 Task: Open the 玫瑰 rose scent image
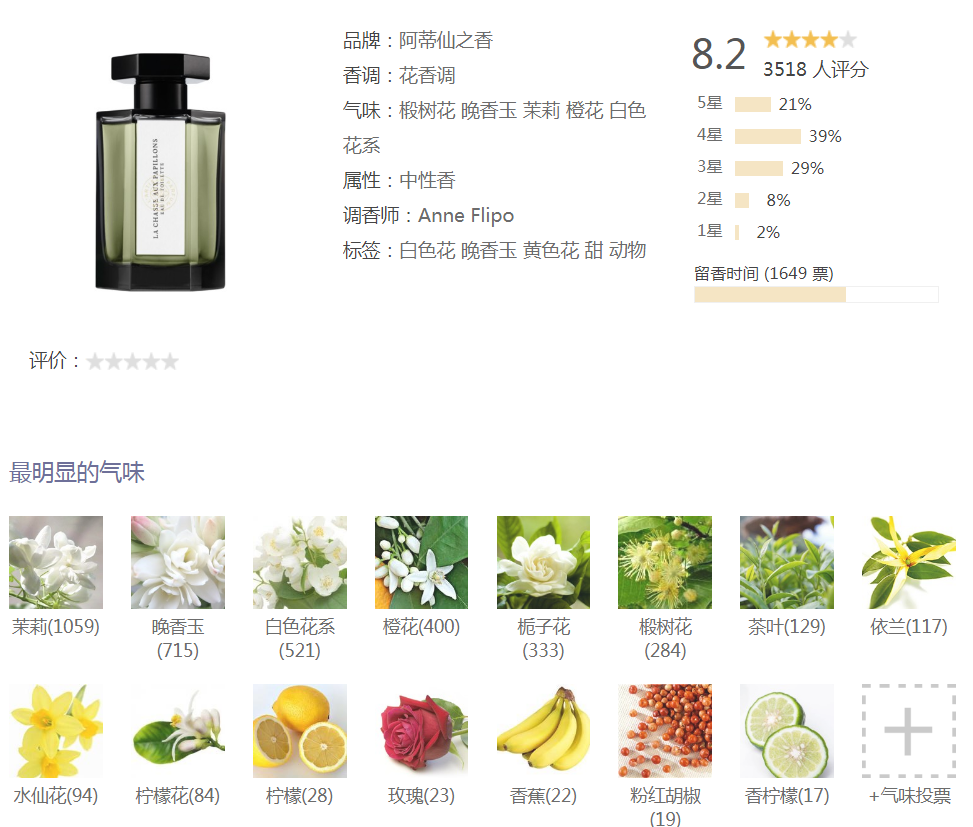coord(421,731)
